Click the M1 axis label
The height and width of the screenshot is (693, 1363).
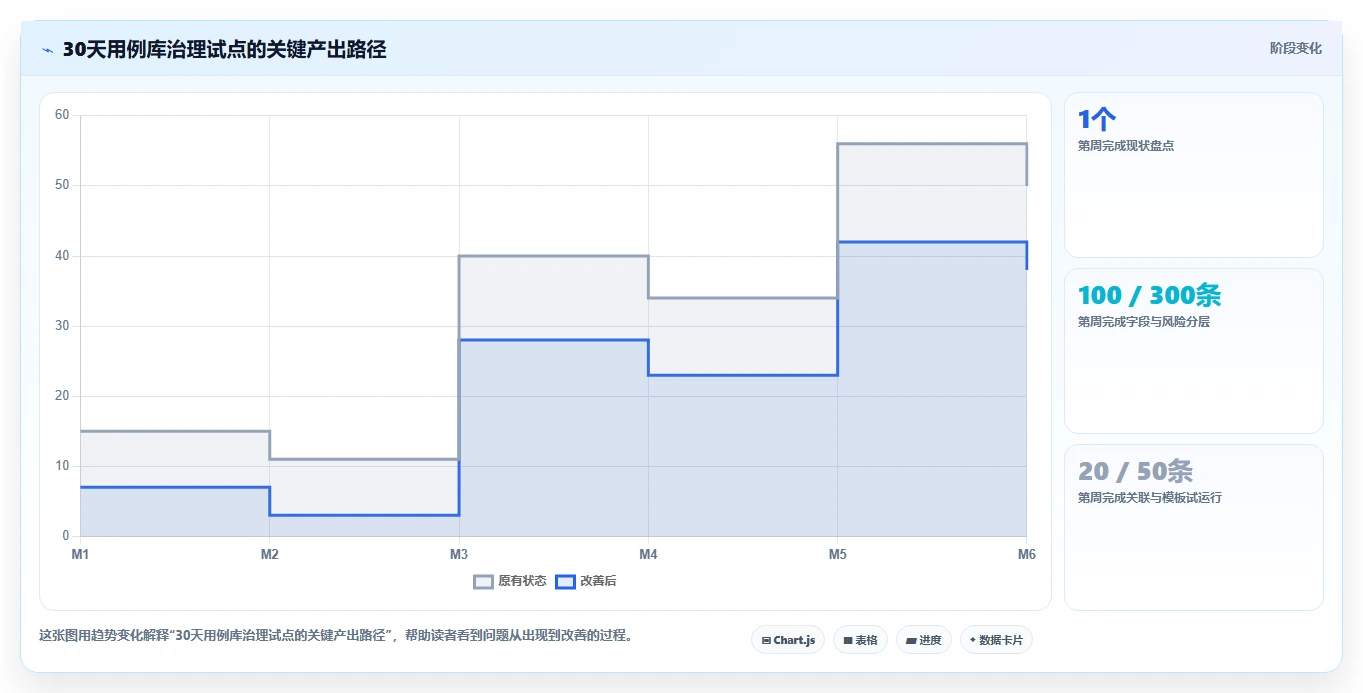80,553
